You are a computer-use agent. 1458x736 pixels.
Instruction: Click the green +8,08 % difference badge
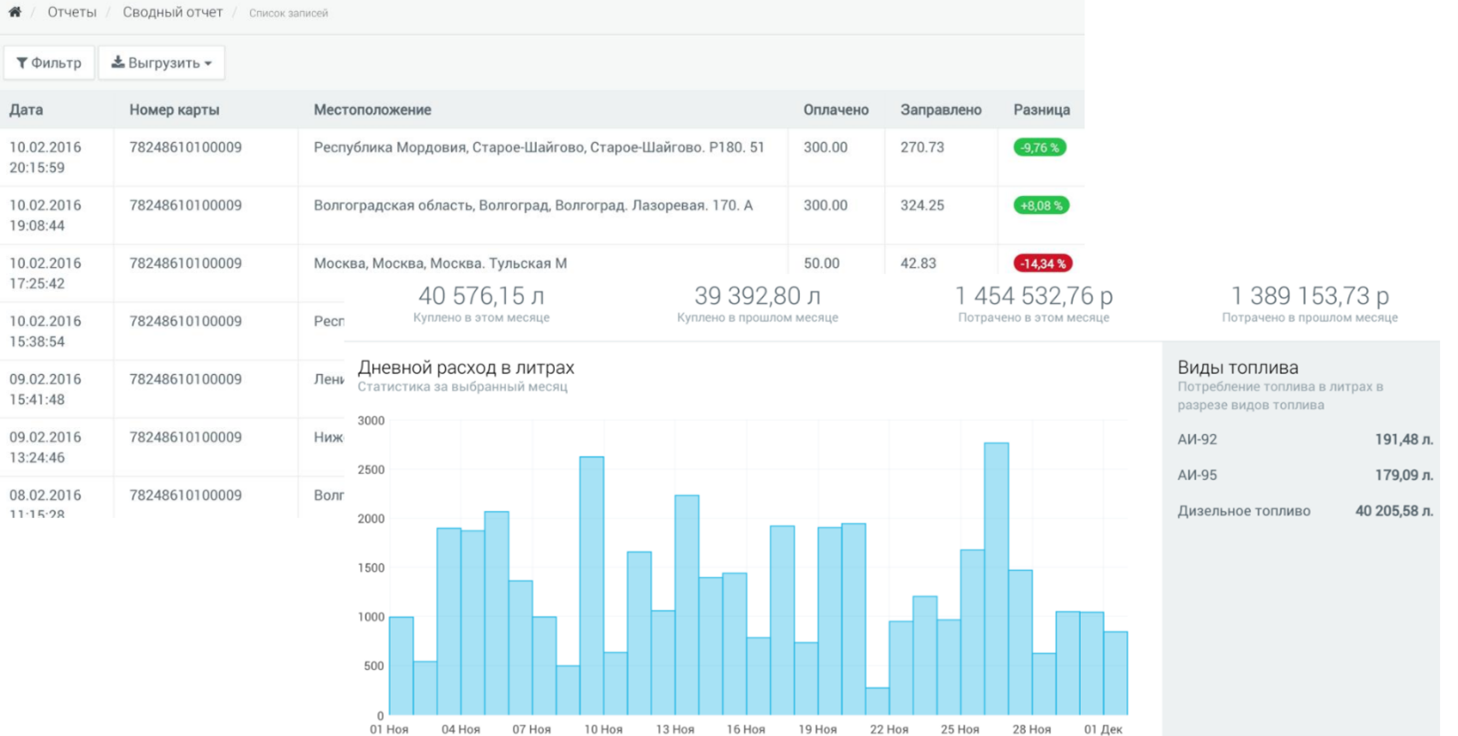point(1041,205)
